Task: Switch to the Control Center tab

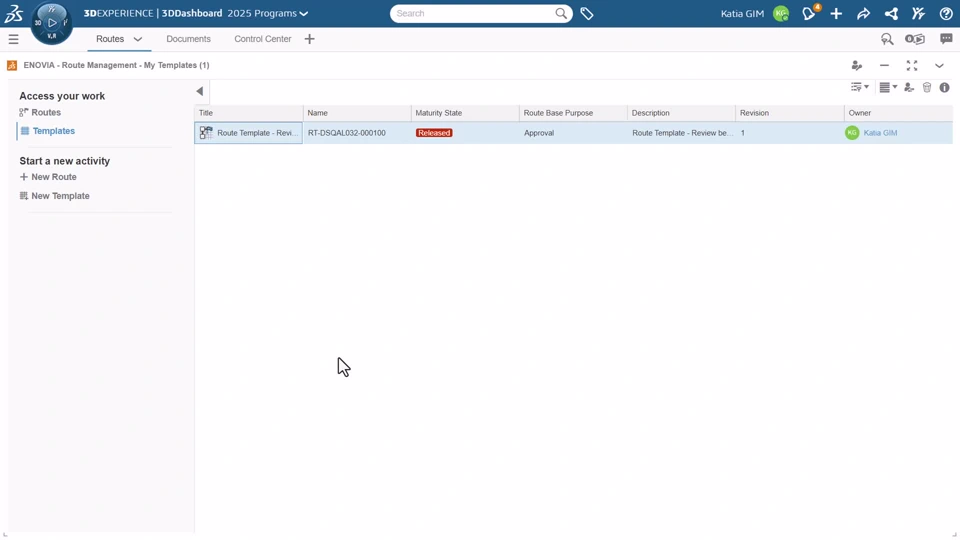Action: tap(263, 39)
